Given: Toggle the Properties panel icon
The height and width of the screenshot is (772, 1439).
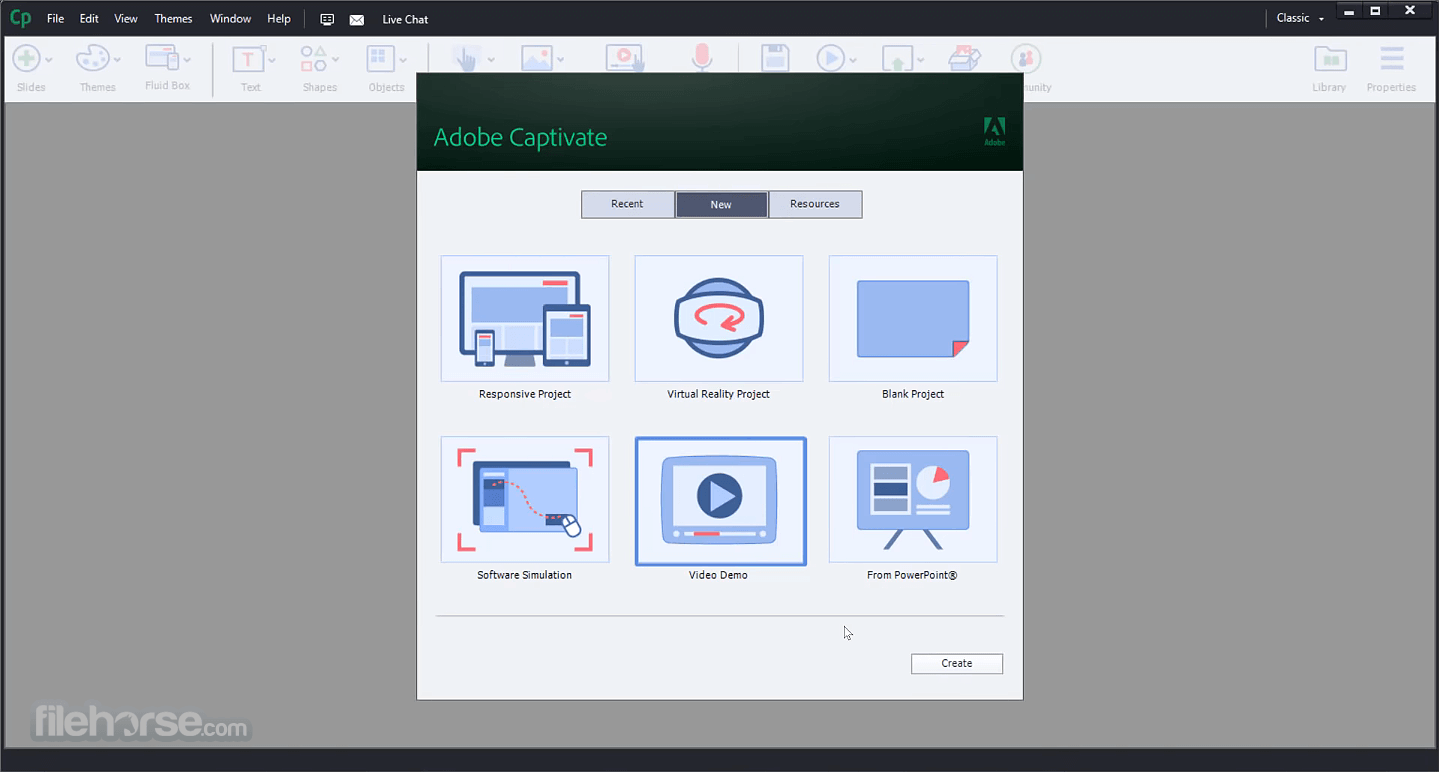Looking at the screenshot, I should (x=1392, y=59).
